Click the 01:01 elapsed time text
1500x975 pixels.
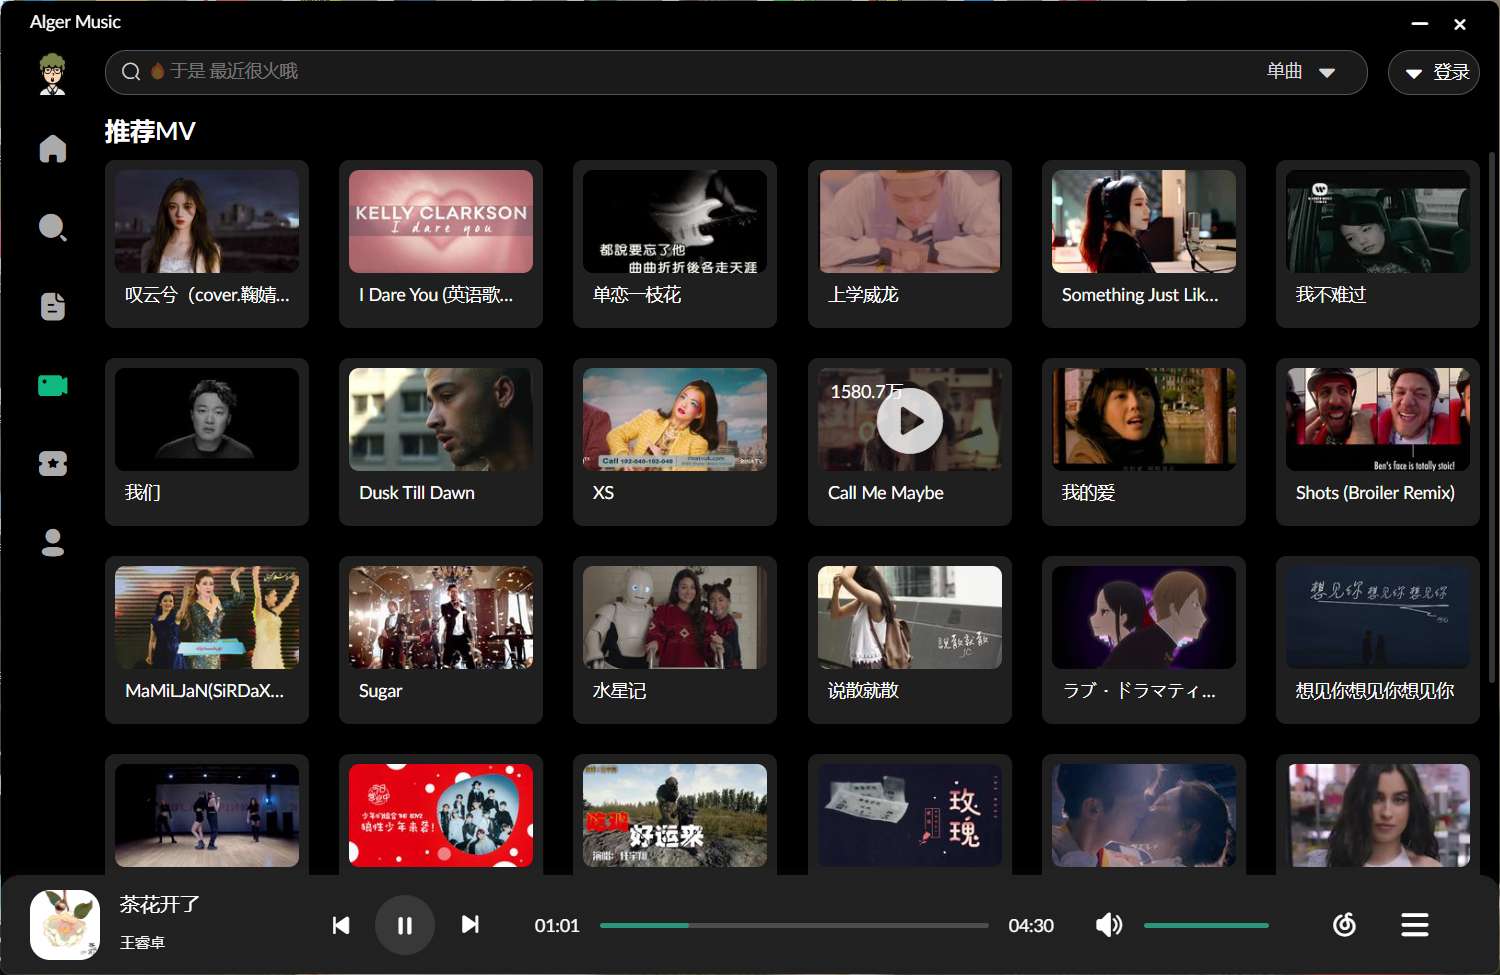(x=557, y=926)
